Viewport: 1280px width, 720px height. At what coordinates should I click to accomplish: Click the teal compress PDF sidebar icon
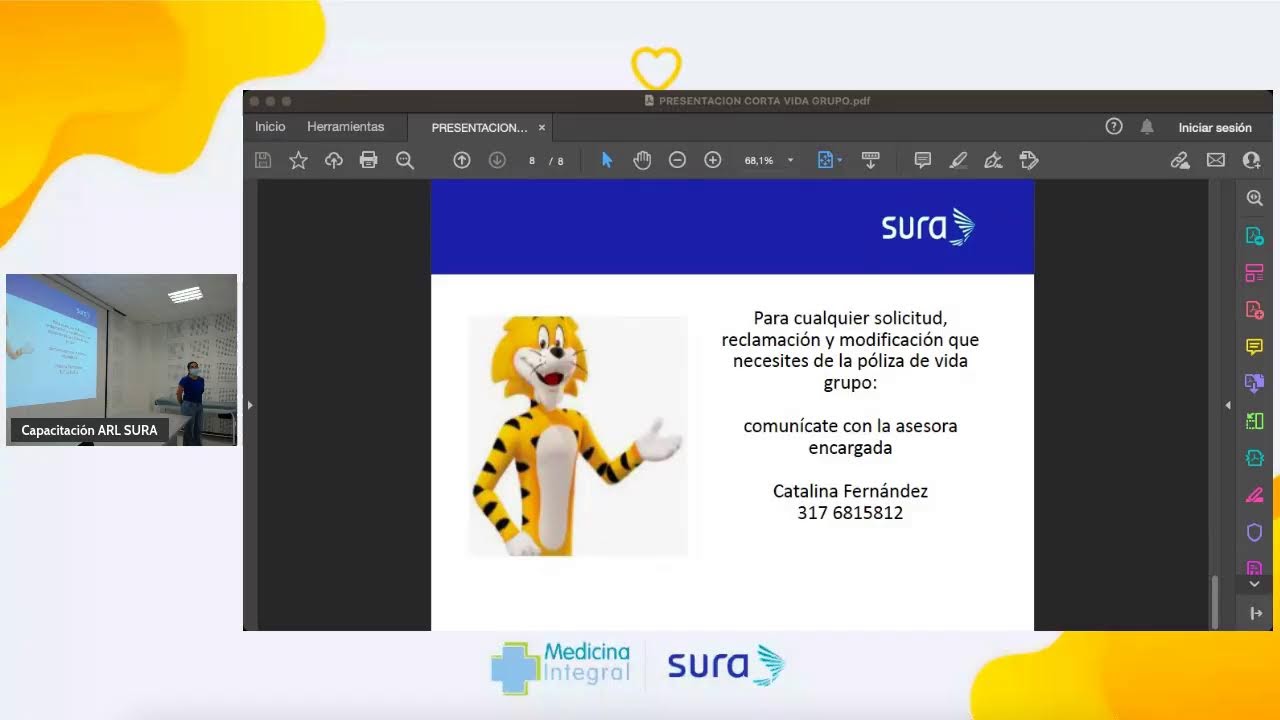[x=1254, y=458]
